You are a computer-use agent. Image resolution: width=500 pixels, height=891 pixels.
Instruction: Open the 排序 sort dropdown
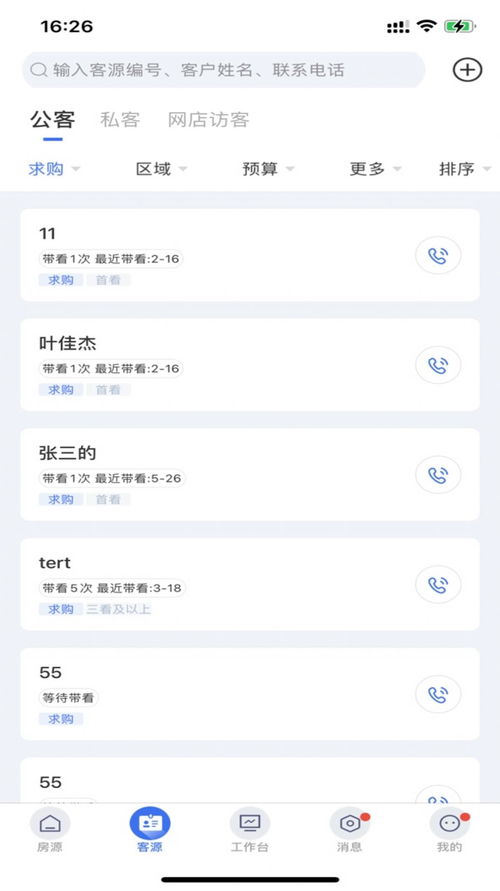(x=465, y=169)
